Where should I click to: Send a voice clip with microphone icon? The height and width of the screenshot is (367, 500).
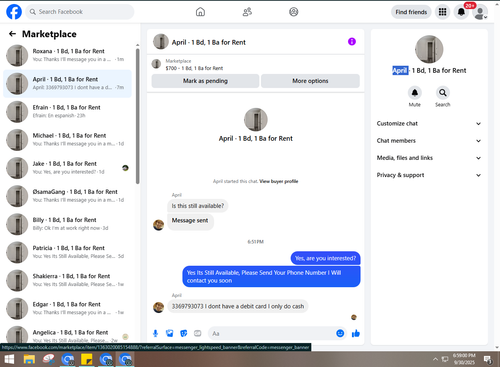155,333
